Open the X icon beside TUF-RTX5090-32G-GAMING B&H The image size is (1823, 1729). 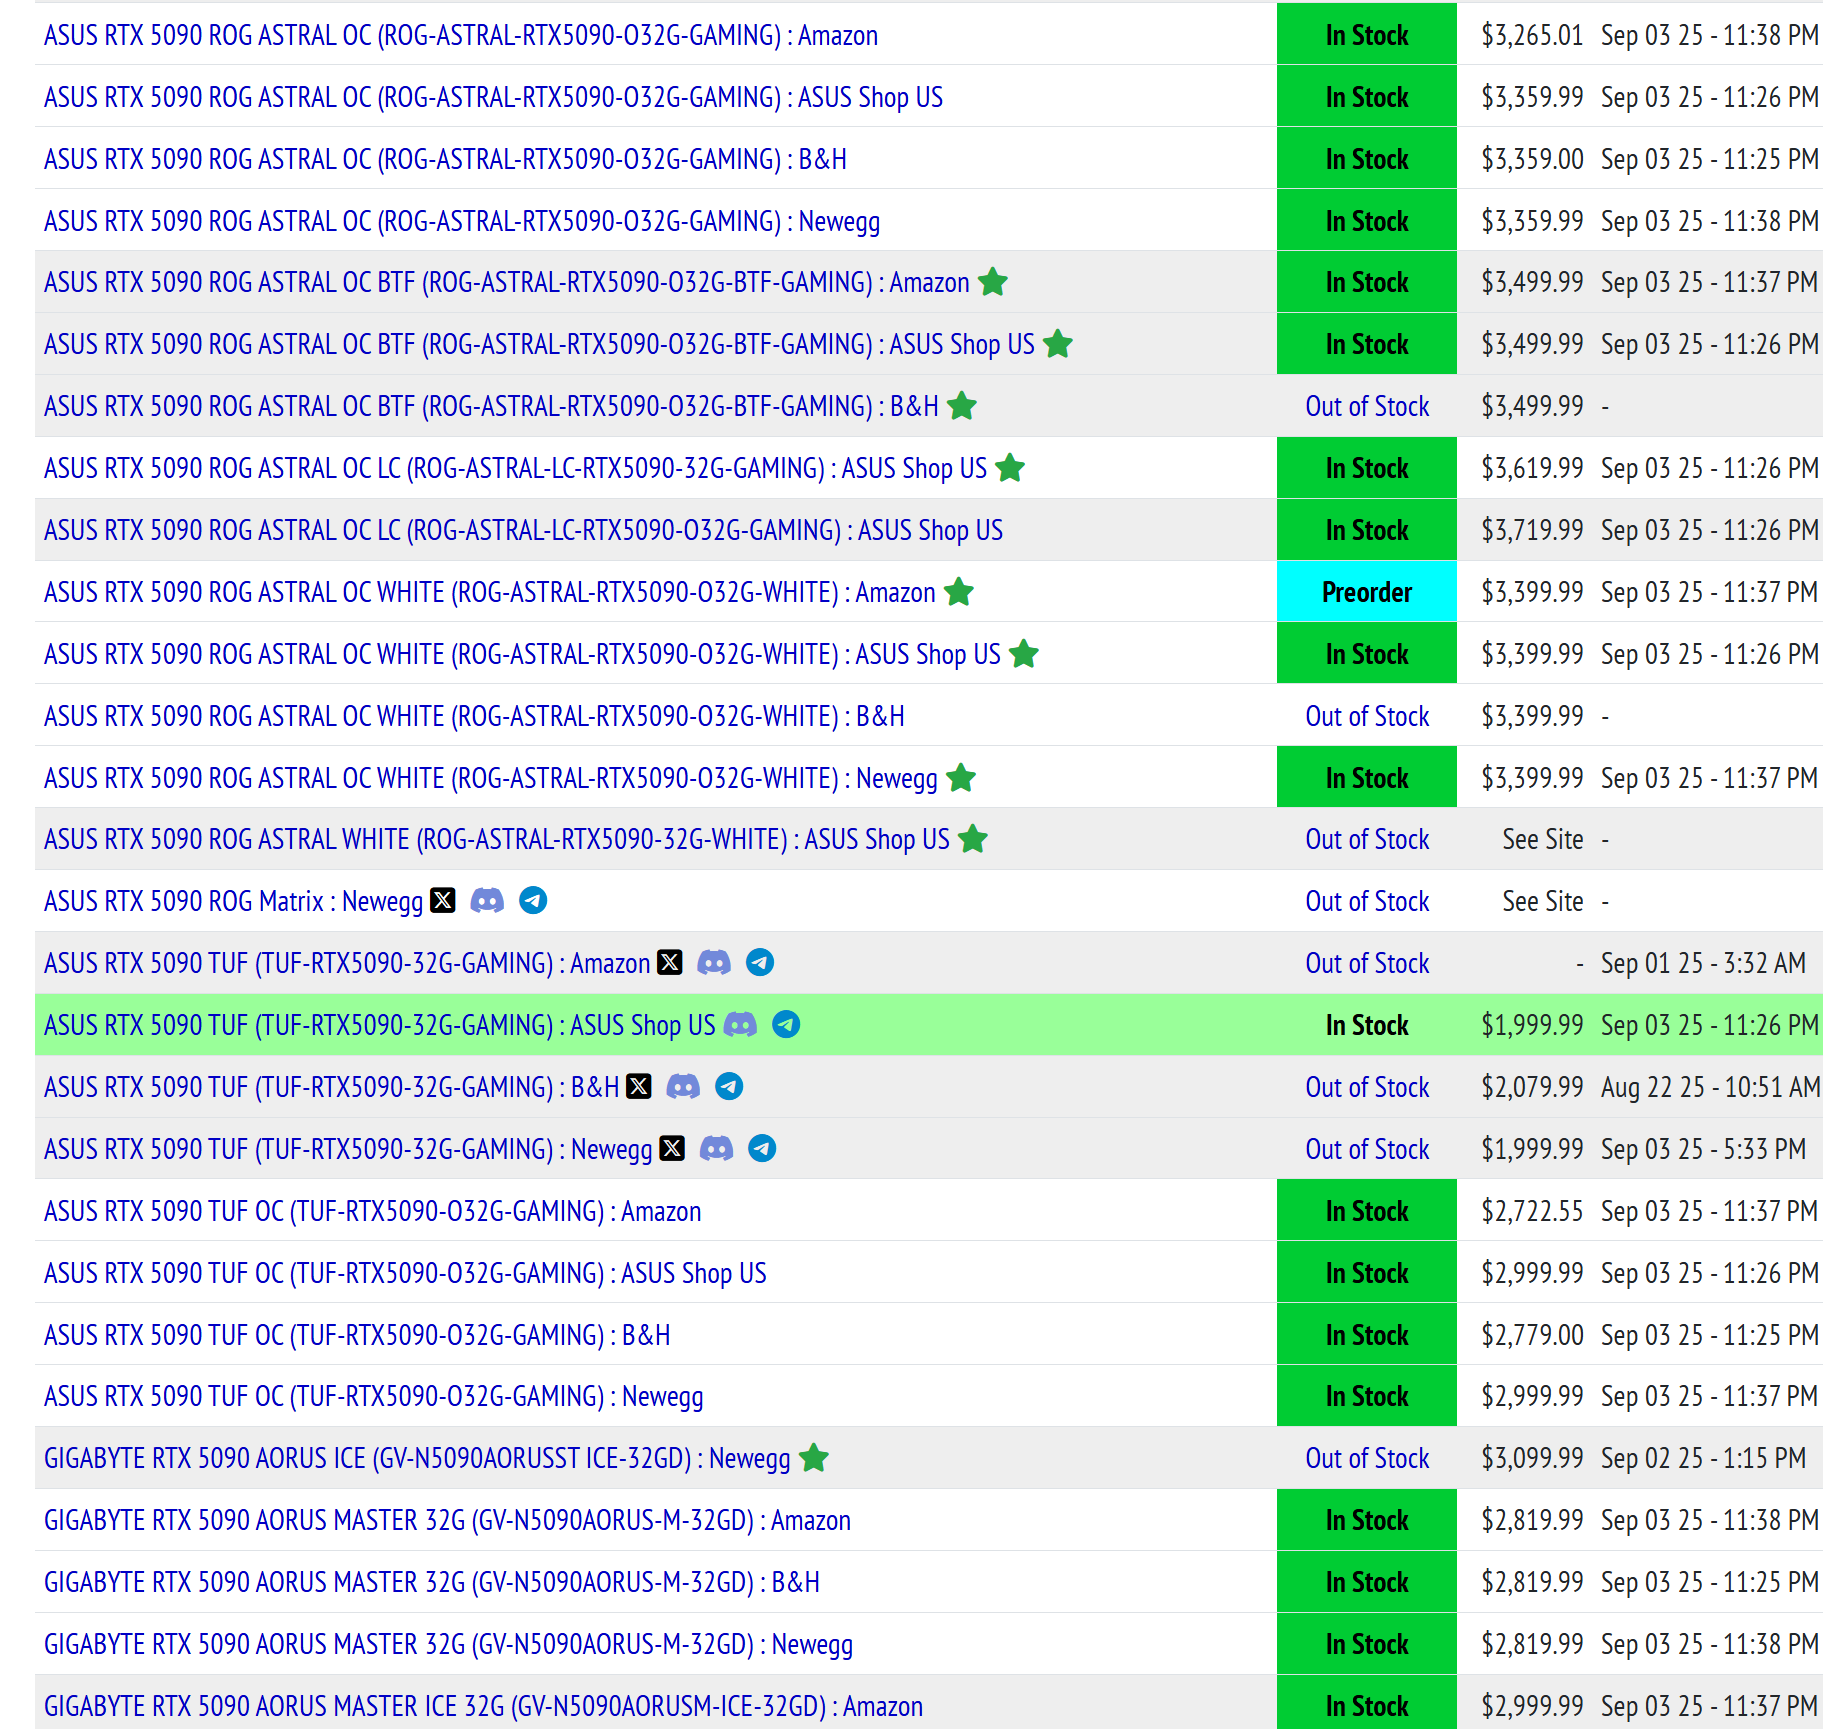tap(639, 1087)
